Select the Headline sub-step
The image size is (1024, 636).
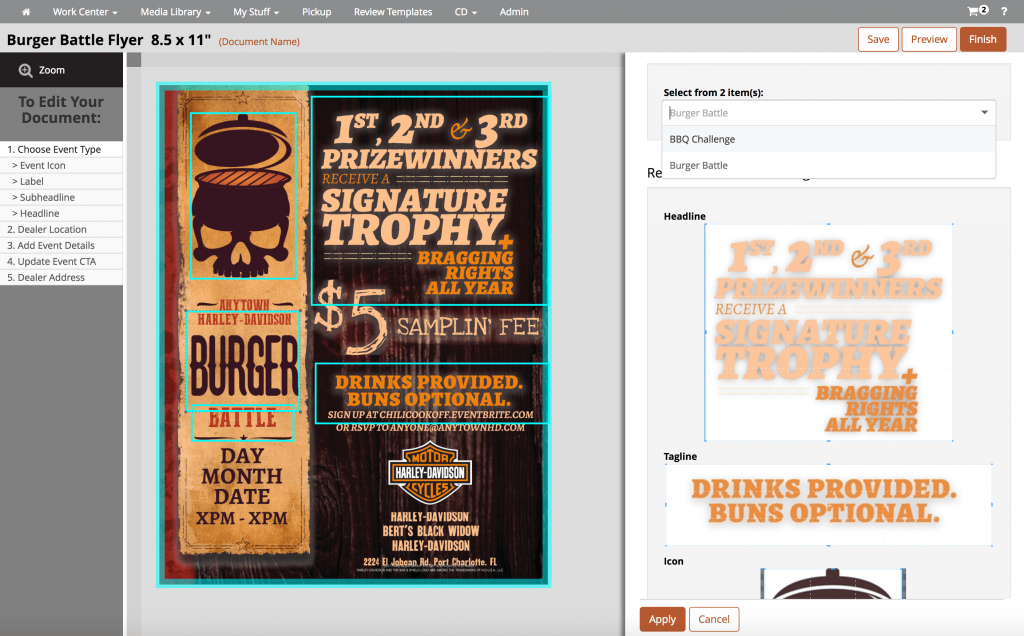61,214
